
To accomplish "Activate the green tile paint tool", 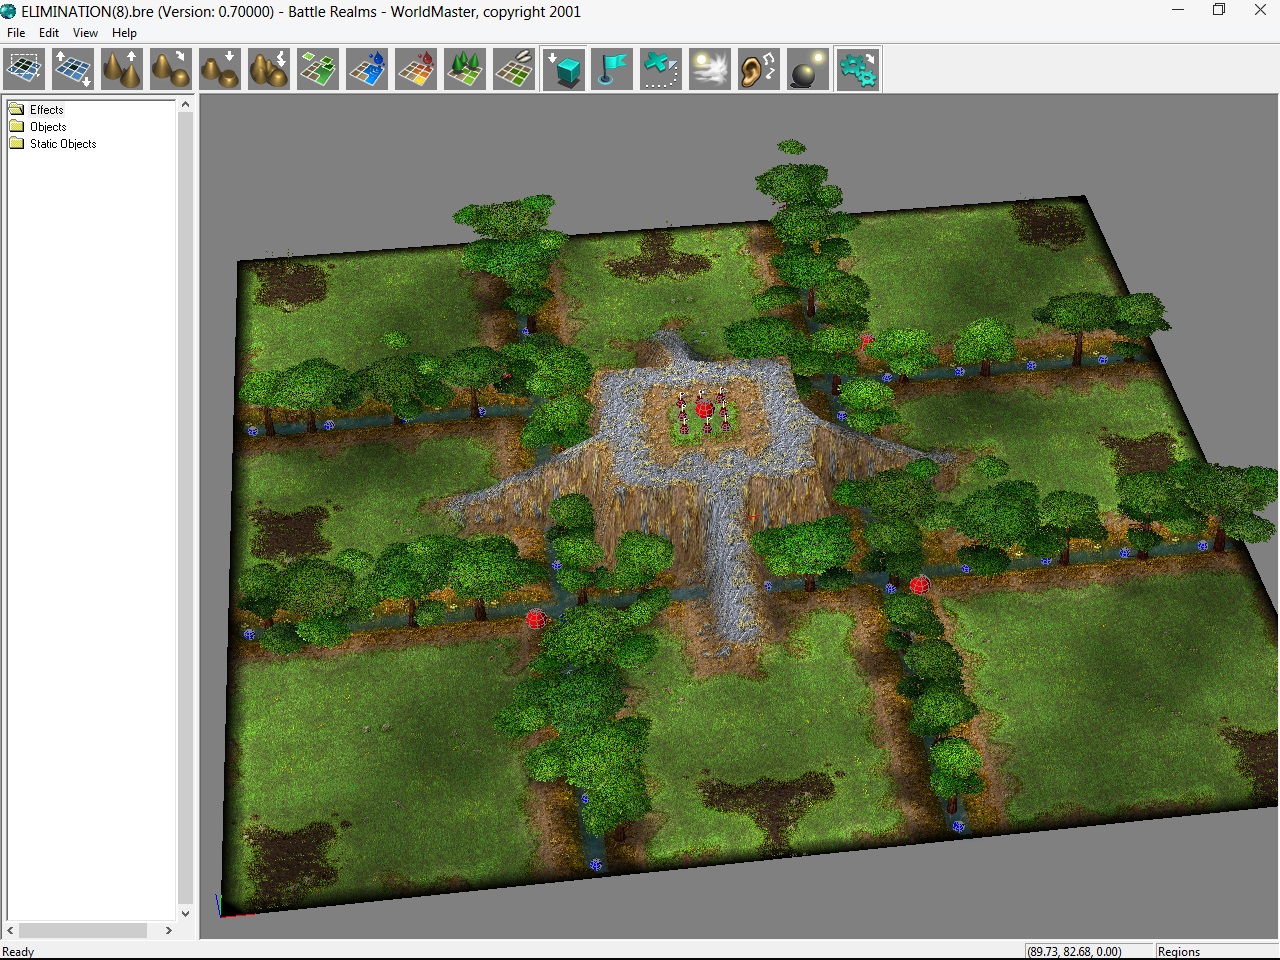I will pos(318,70).
